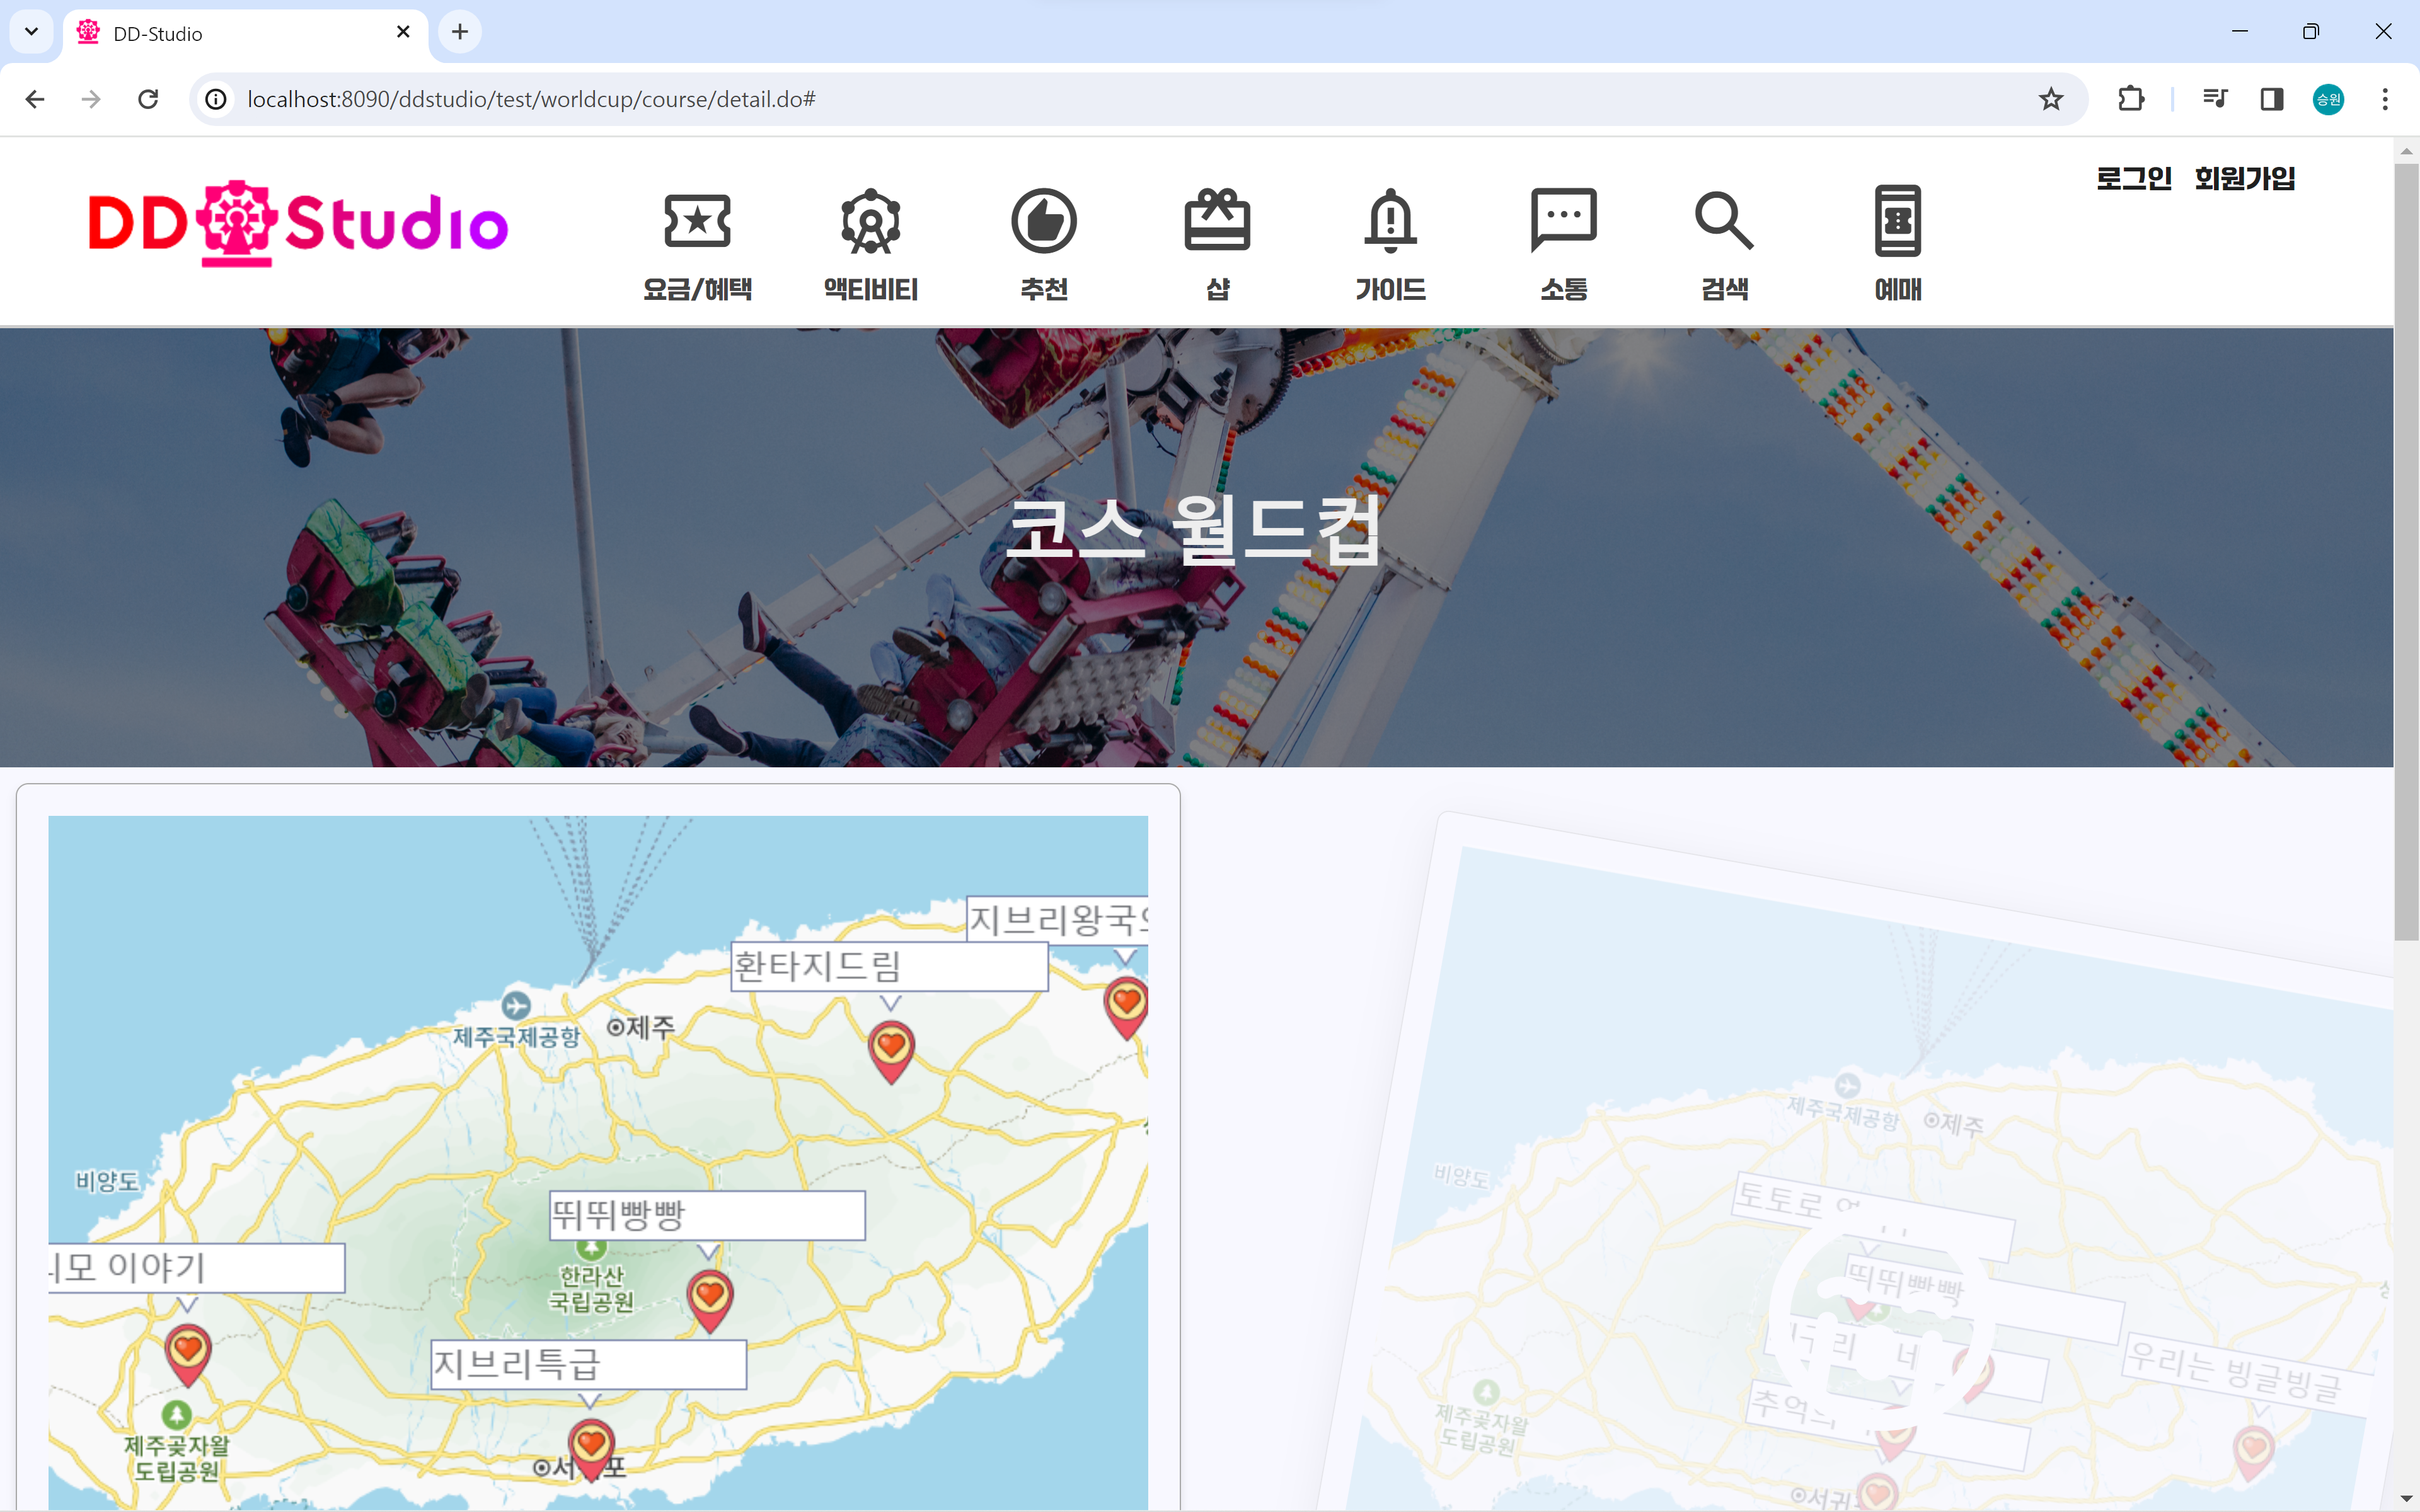Screen dimensions: 2420x1512
Task: Open the 액티비티 ferris wheel icon
Action: [871, 220]
